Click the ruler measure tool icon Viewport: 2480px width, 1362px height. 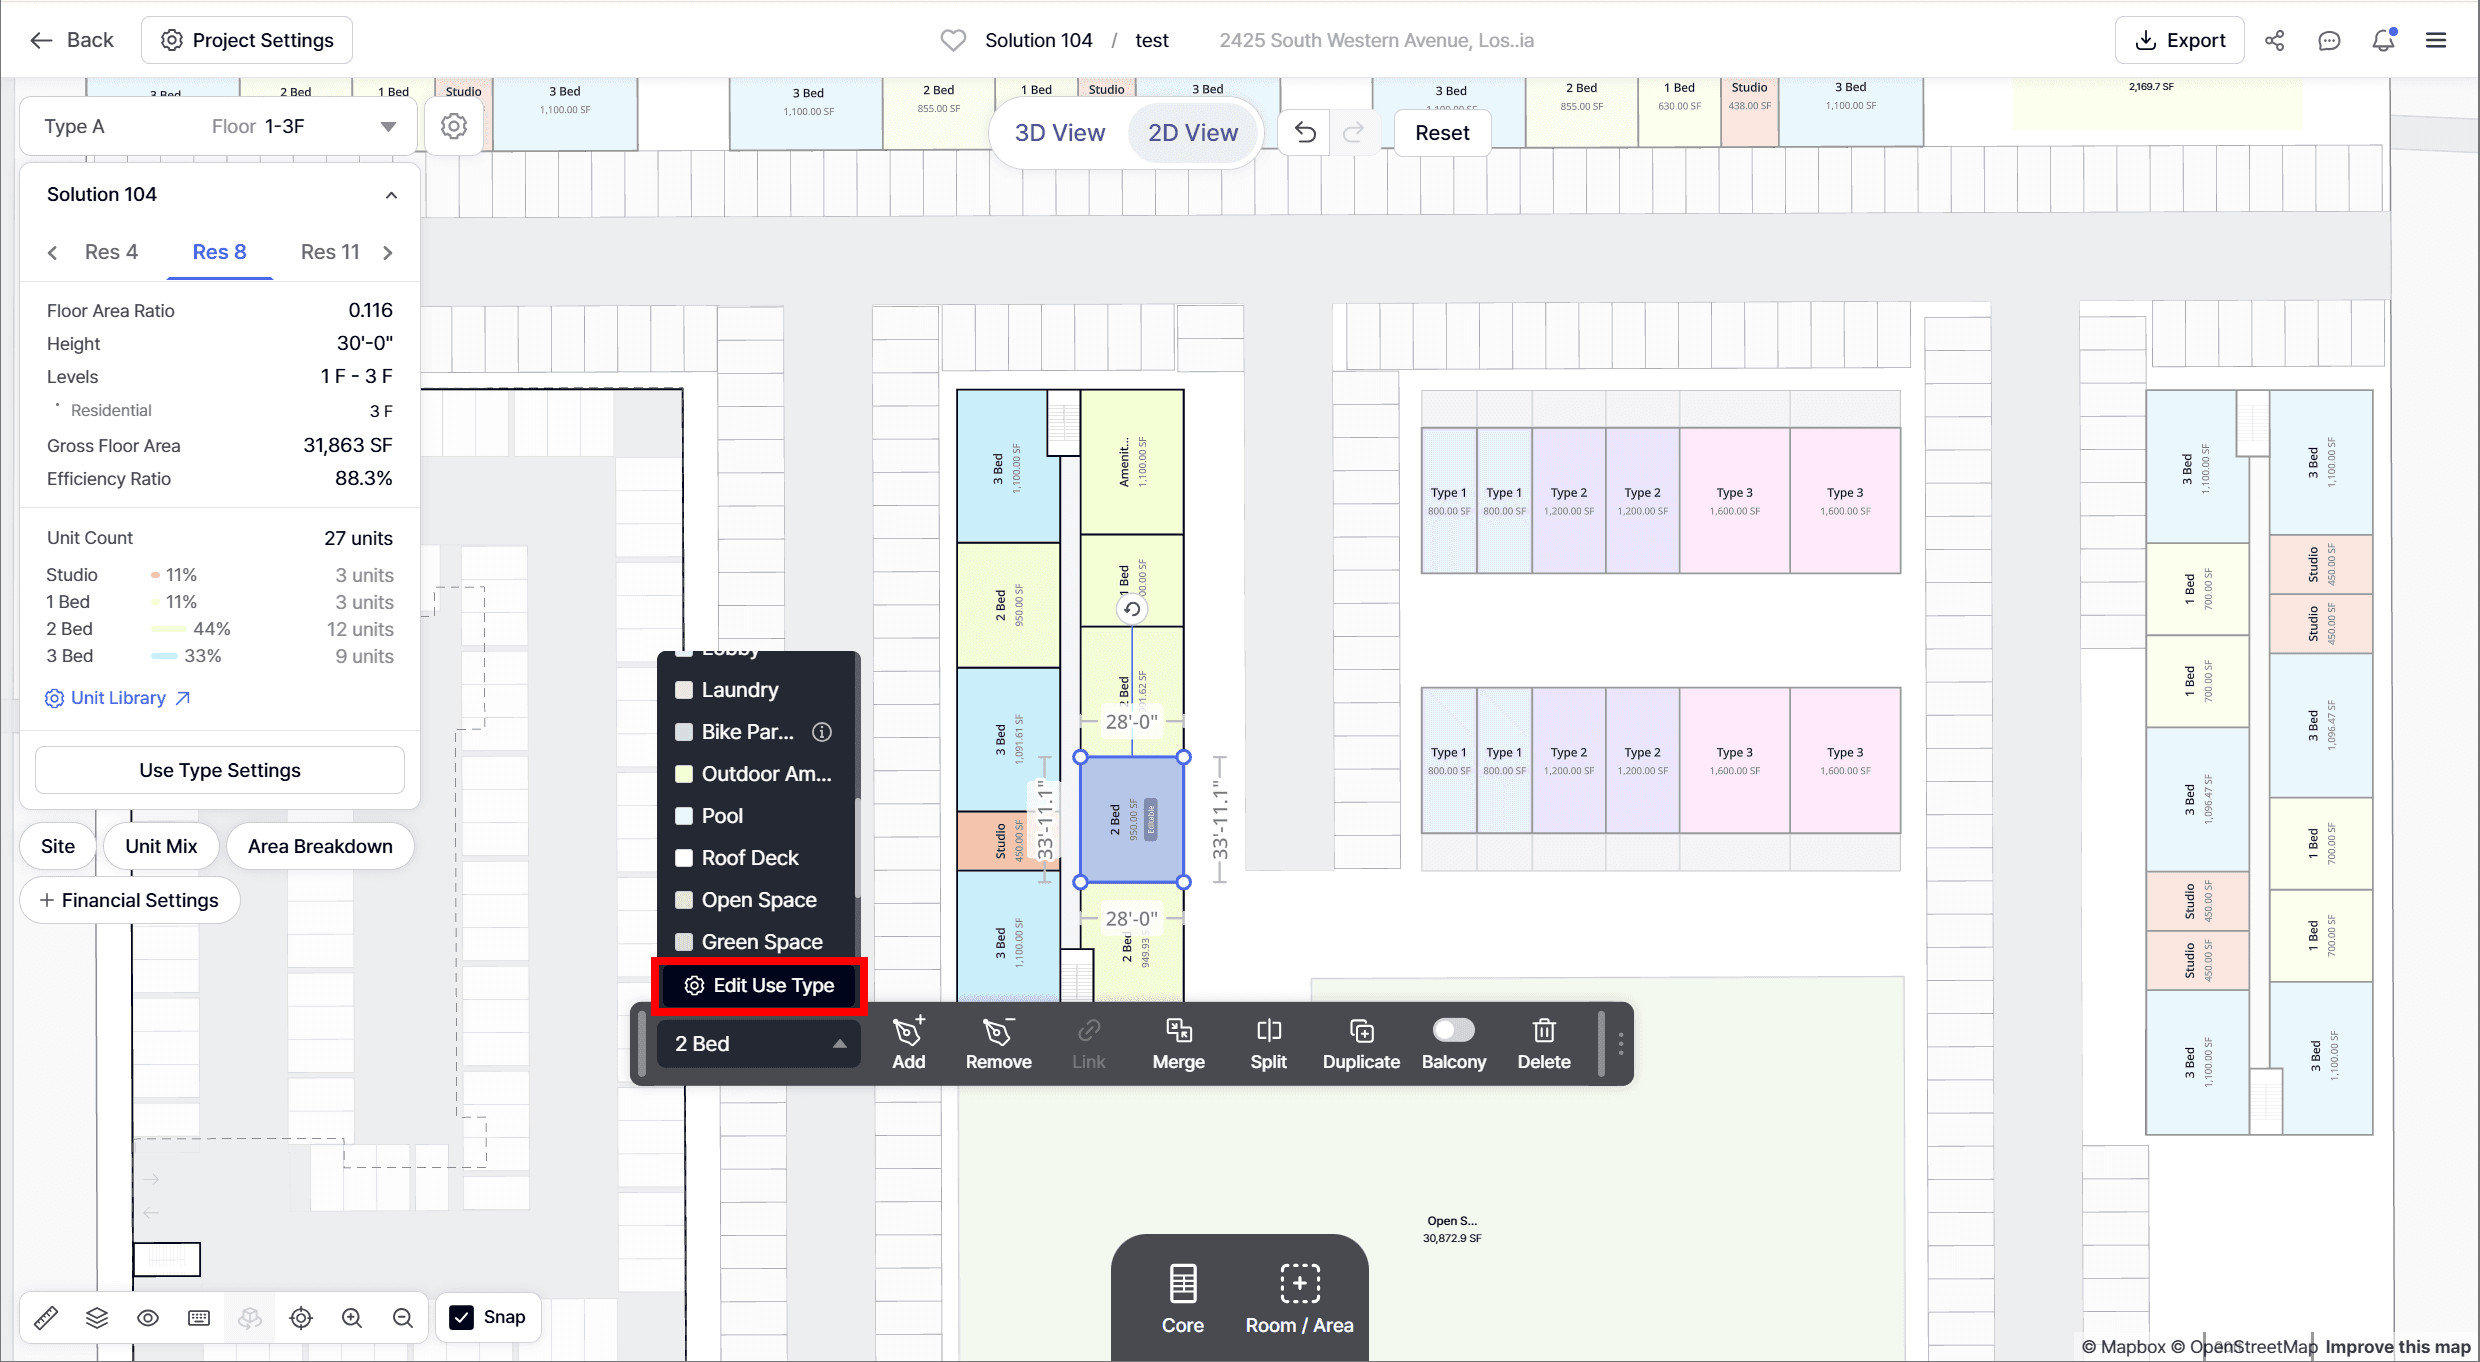tap(46, 1318)
